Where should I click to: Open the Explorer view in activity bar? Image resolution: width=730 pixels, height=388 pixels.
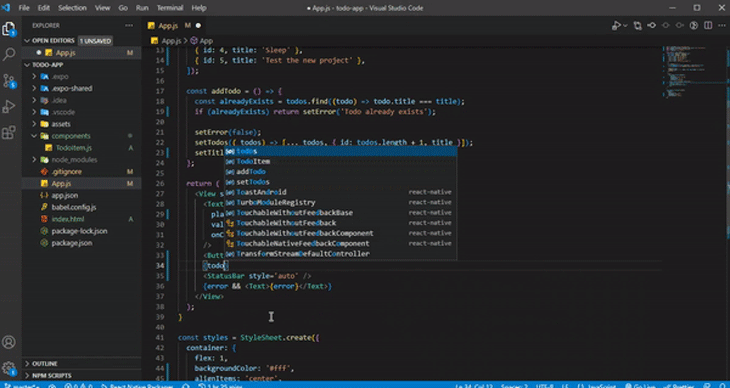coord(9,29)
